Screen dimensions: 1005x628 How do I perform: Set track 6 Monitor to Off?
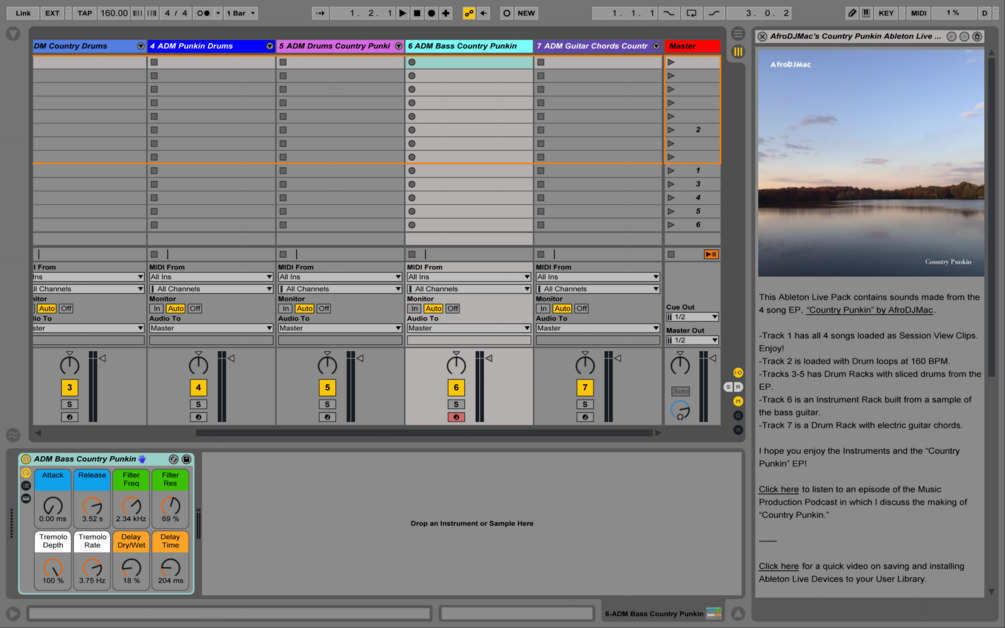point(453,308)
